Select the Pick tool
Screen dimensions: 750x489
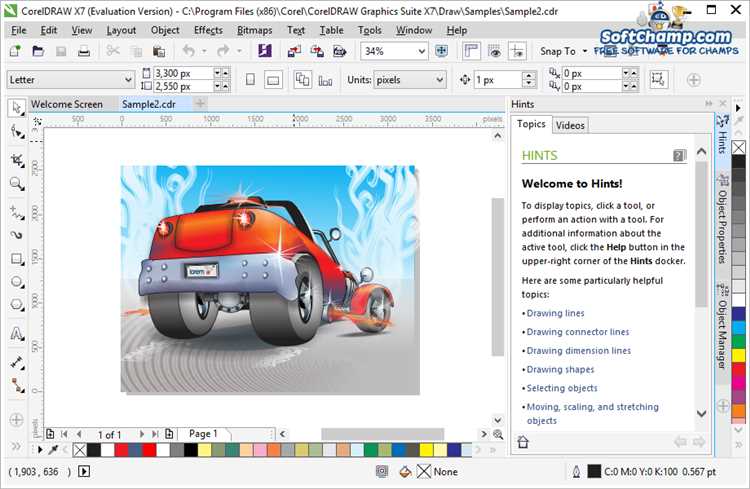[x=17, y=108]
